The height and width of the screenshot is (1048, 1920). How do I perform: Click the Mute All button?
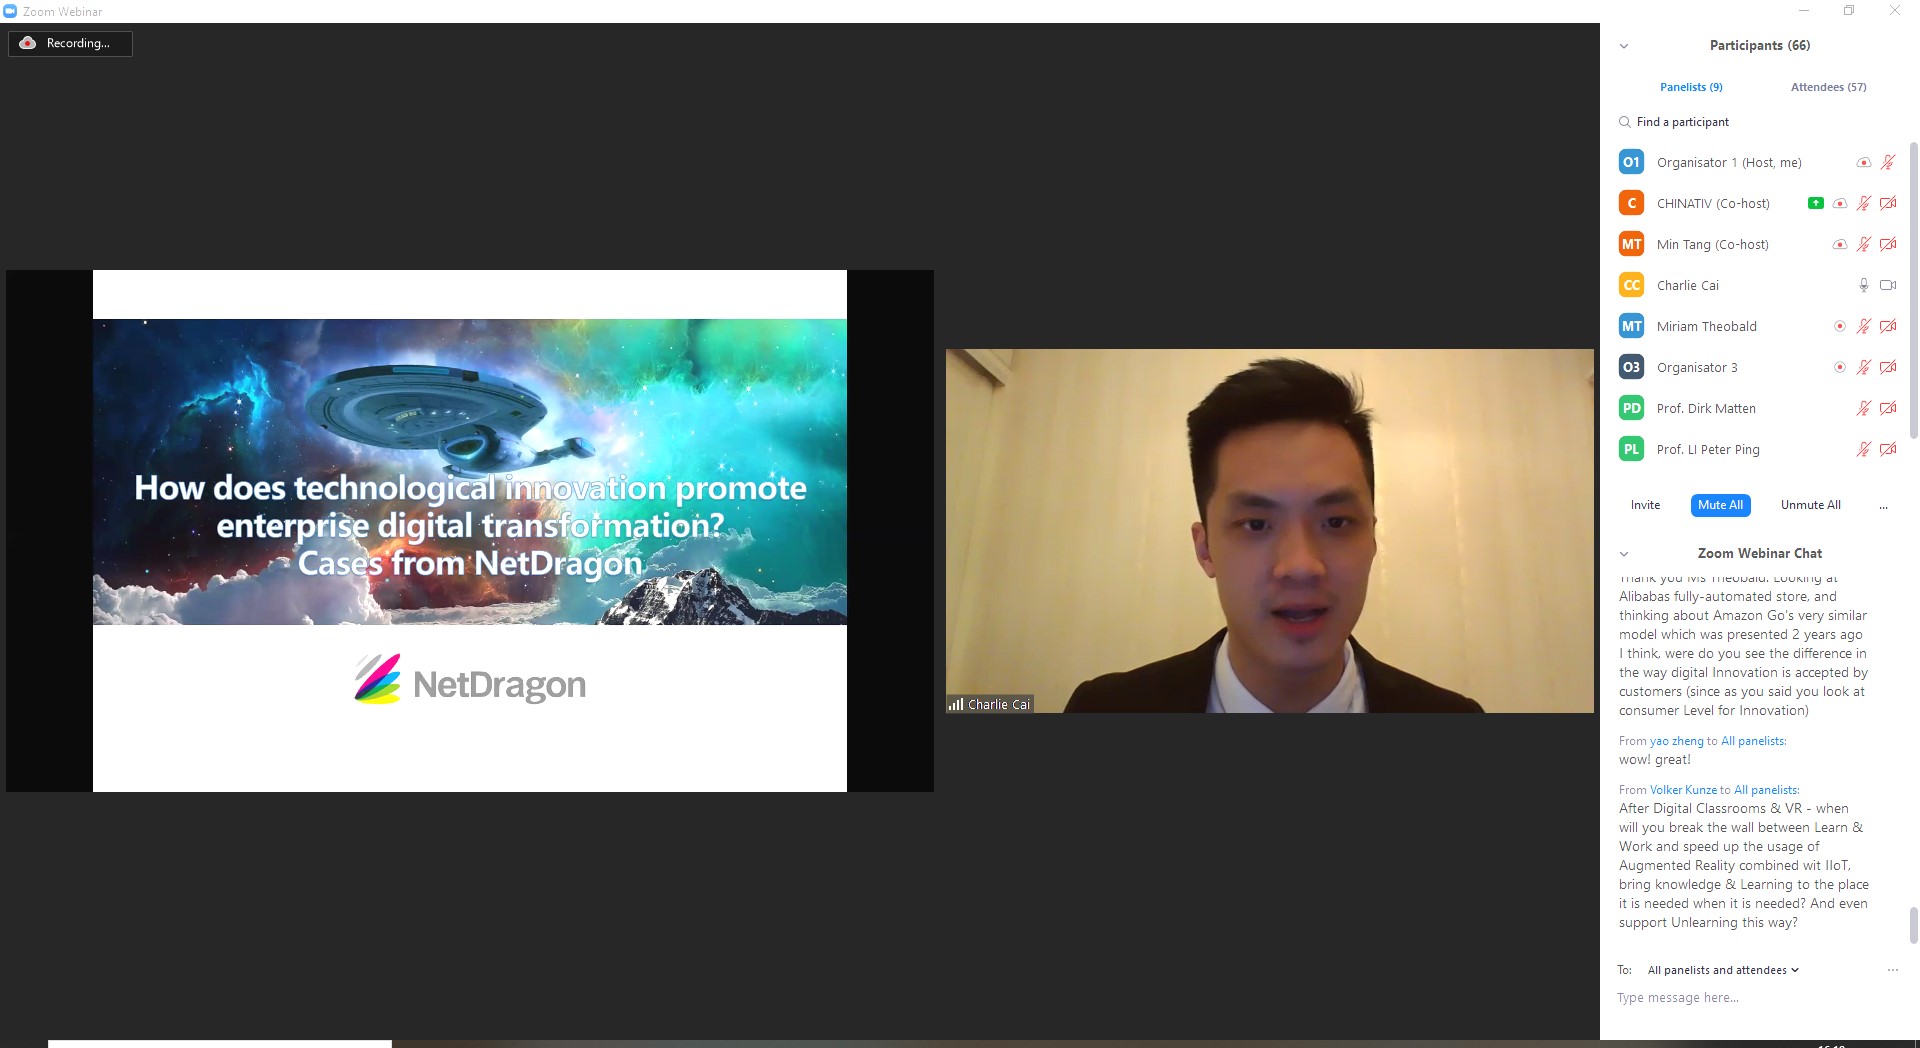click(1720, 505)
